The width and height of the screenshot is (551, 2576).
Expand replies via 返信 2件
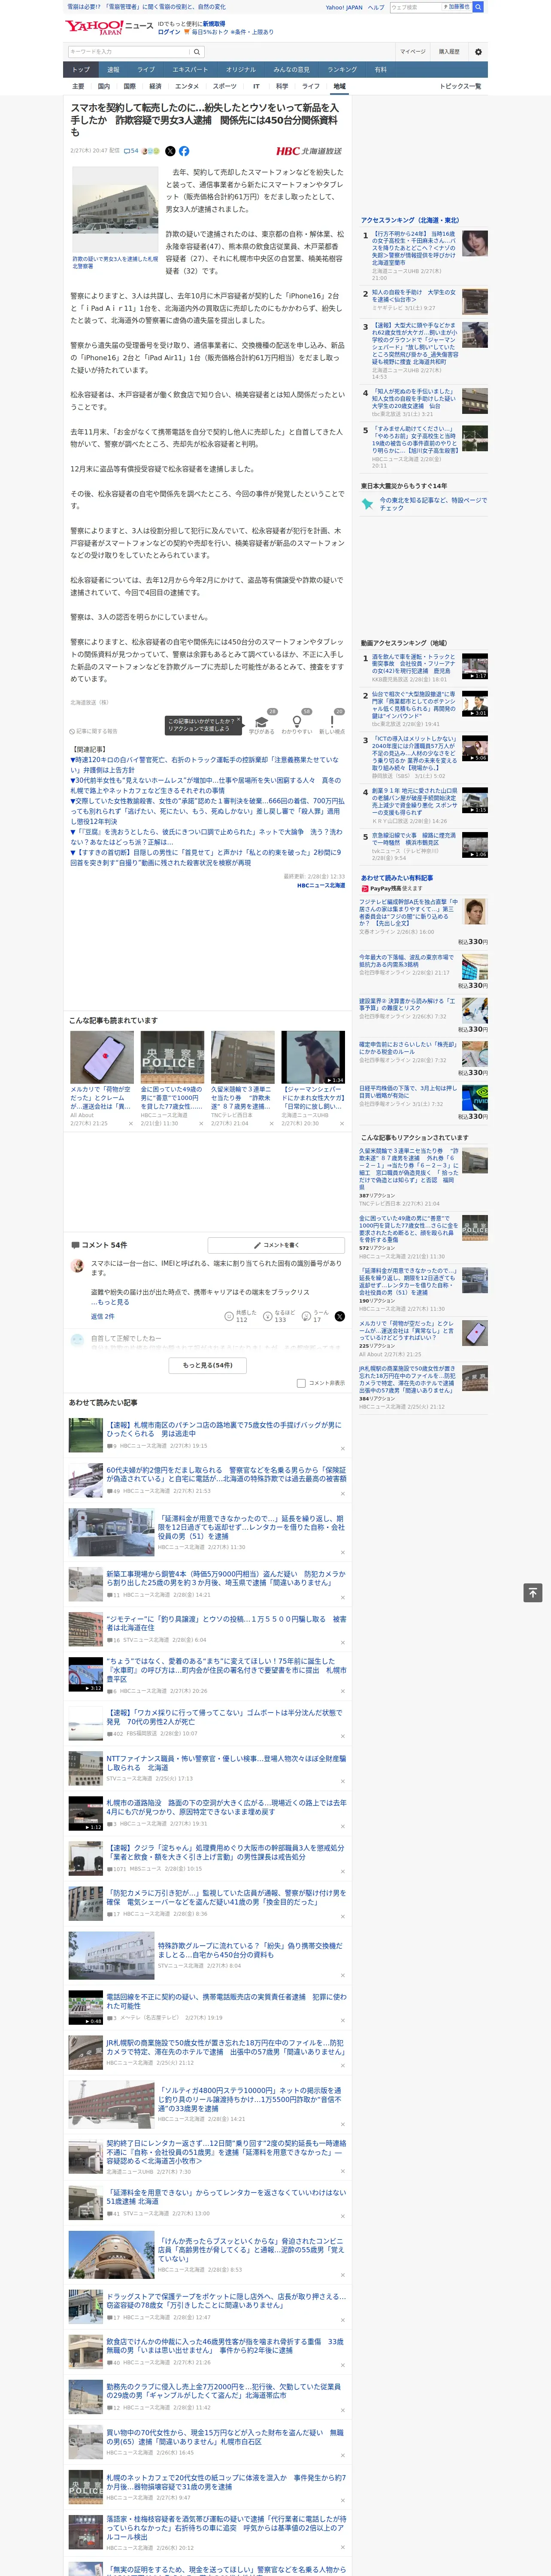point(103,1317)
